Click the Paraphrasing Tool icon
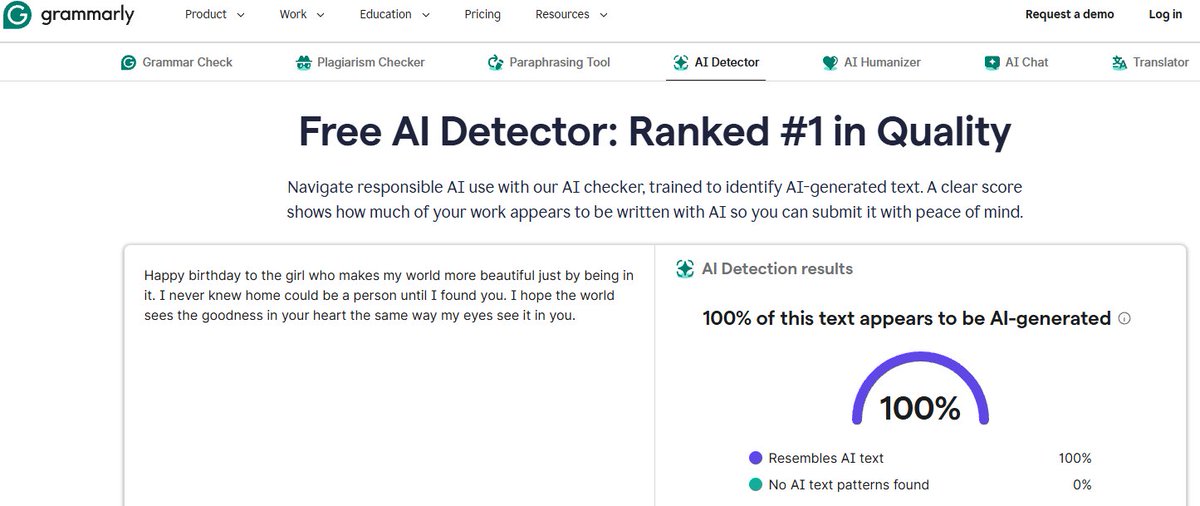 tap(495, 62)
